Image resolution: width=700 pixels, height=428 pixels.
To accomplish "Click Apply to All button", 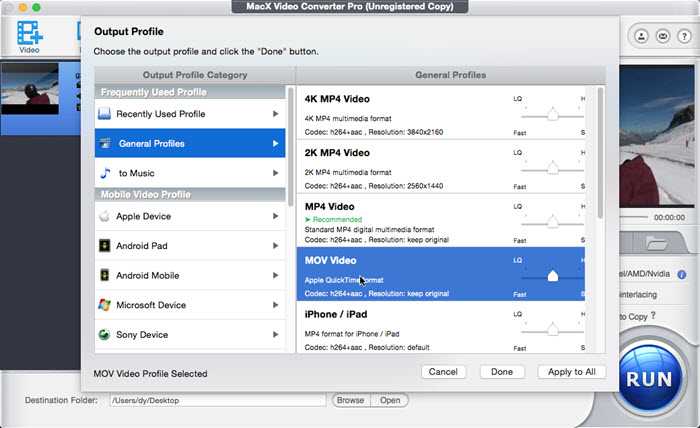I will (x=571, y=372).
